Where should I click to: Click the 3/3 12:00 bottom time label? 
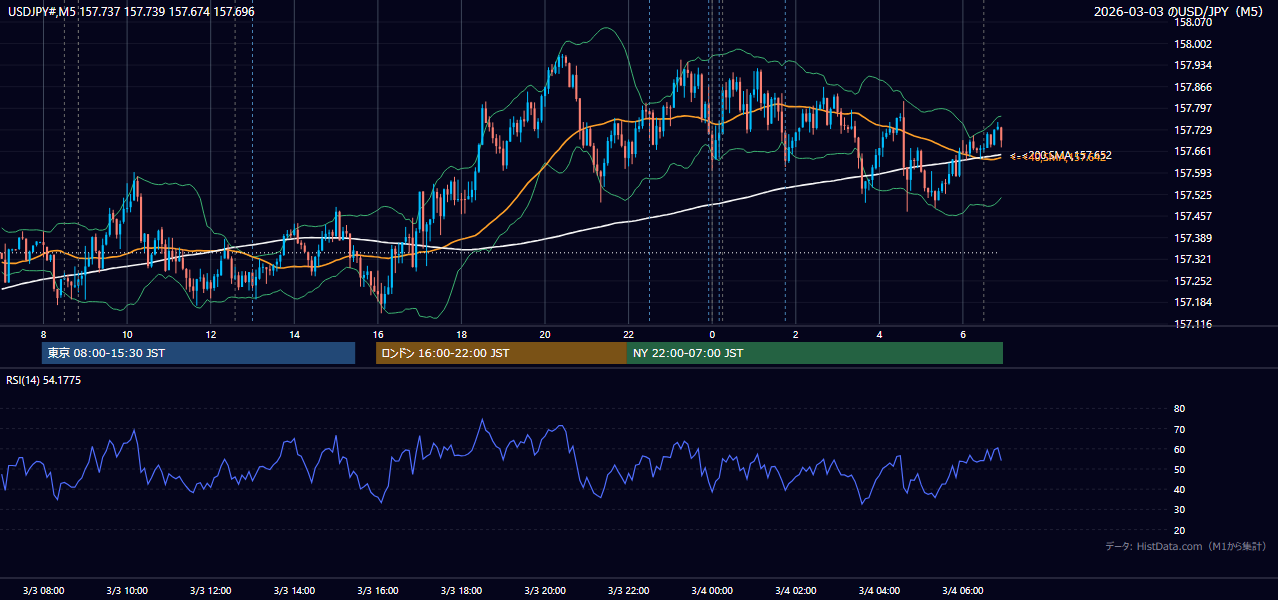[211, 590]
